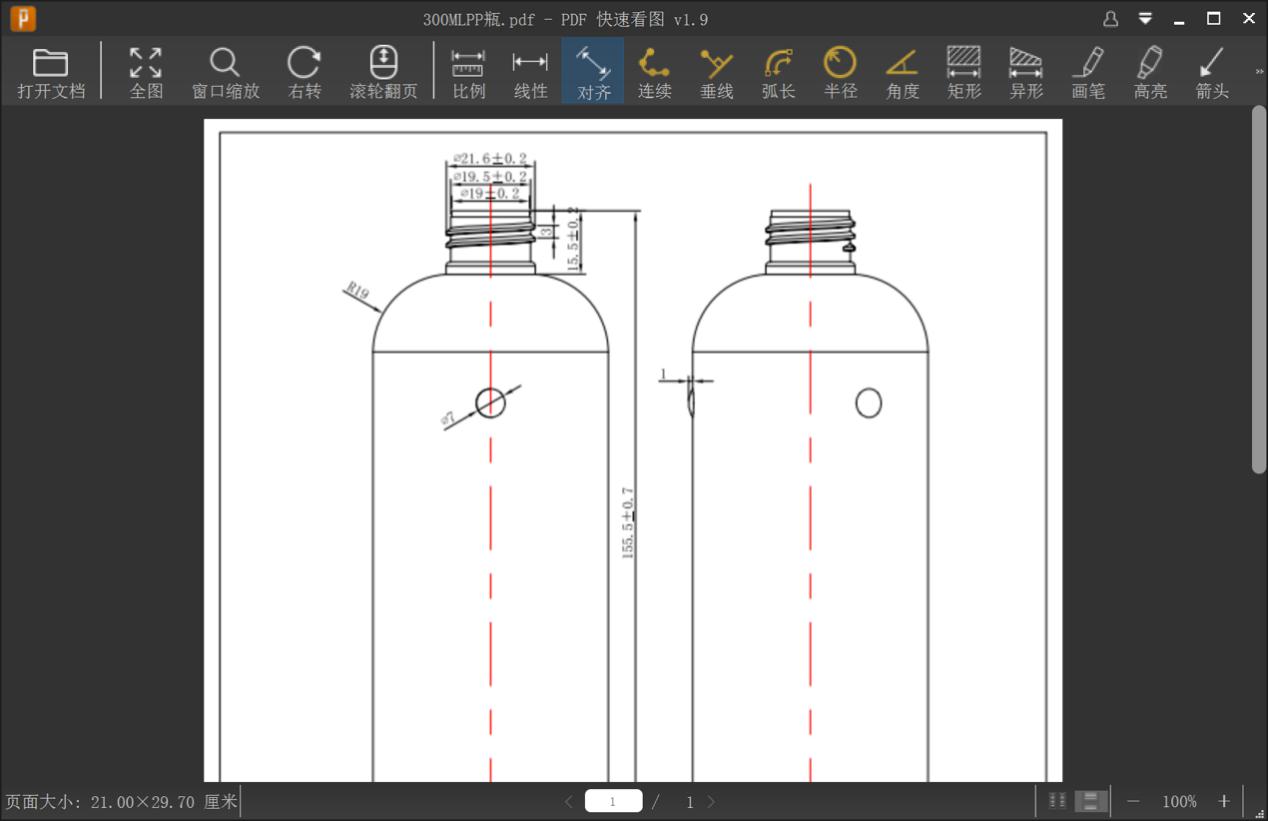
Task: Select the 异形 irregular area tool
Action: pos(1025,70)
